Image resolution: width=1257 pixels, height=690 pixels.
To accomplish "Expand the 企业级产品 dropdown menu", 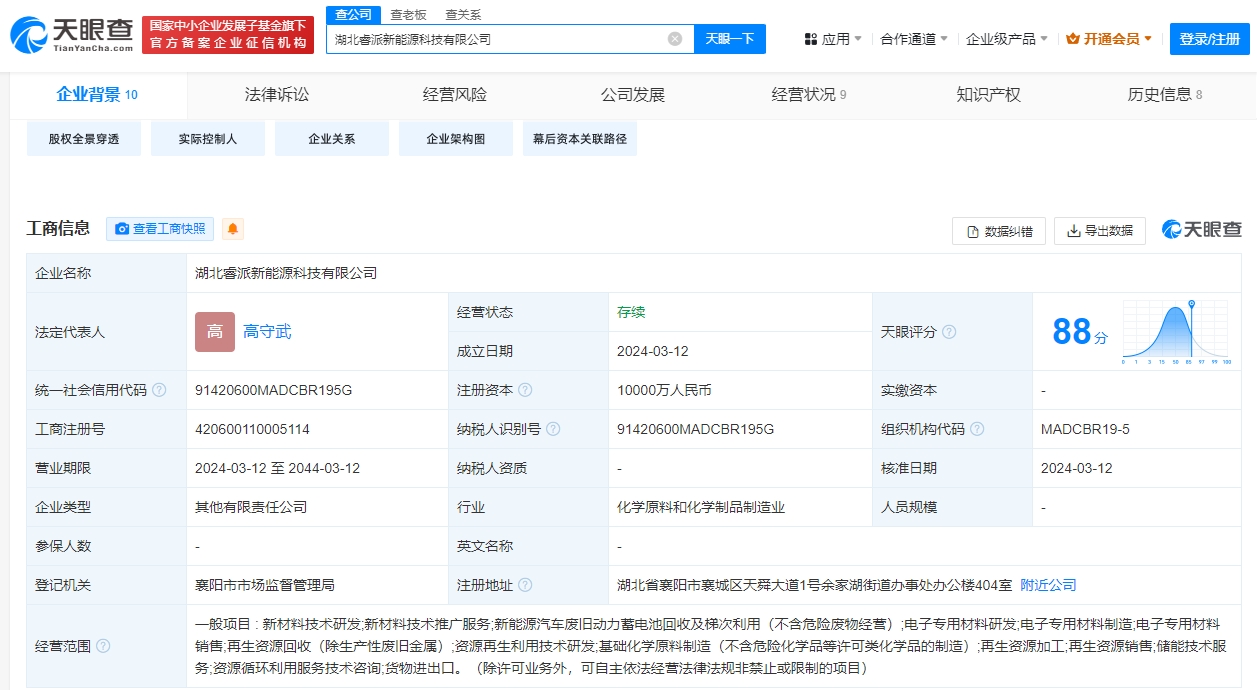I will (1007, 39).
